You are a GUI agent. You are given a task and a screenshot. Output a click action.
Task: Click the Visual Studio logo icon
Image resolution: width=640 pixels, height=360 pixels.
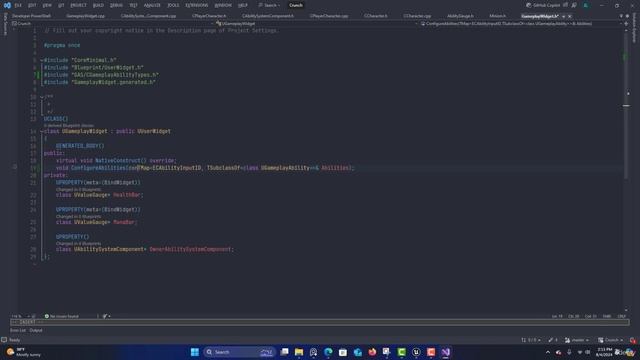tap(7, 5)
